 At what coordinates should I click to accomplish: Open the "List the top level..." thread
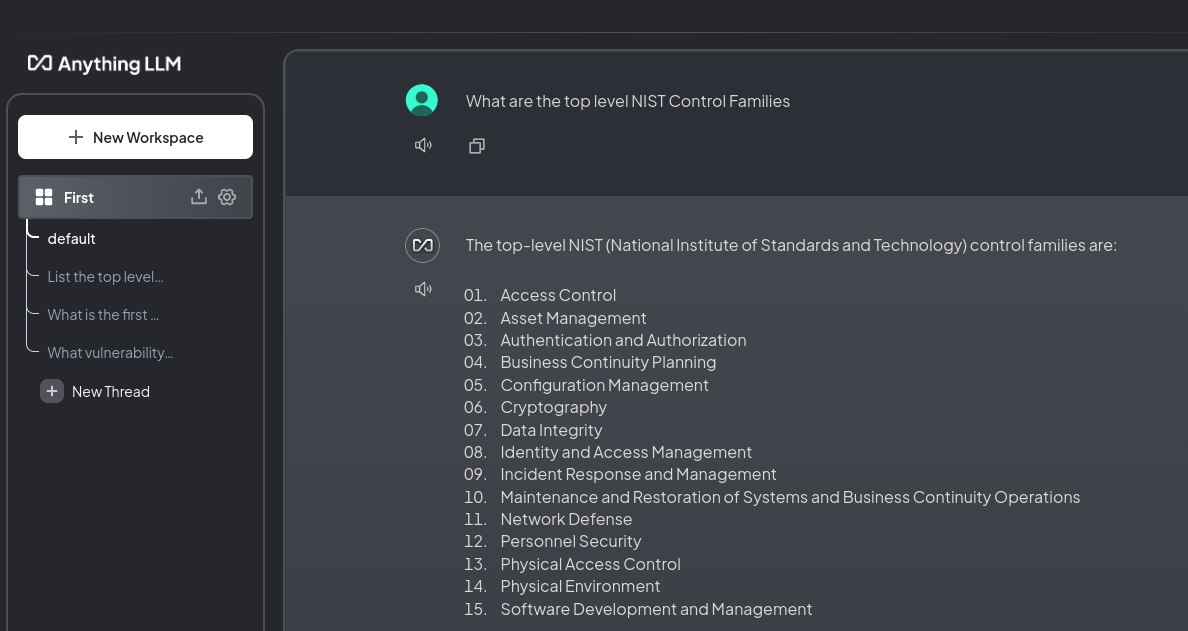point(105,277)
